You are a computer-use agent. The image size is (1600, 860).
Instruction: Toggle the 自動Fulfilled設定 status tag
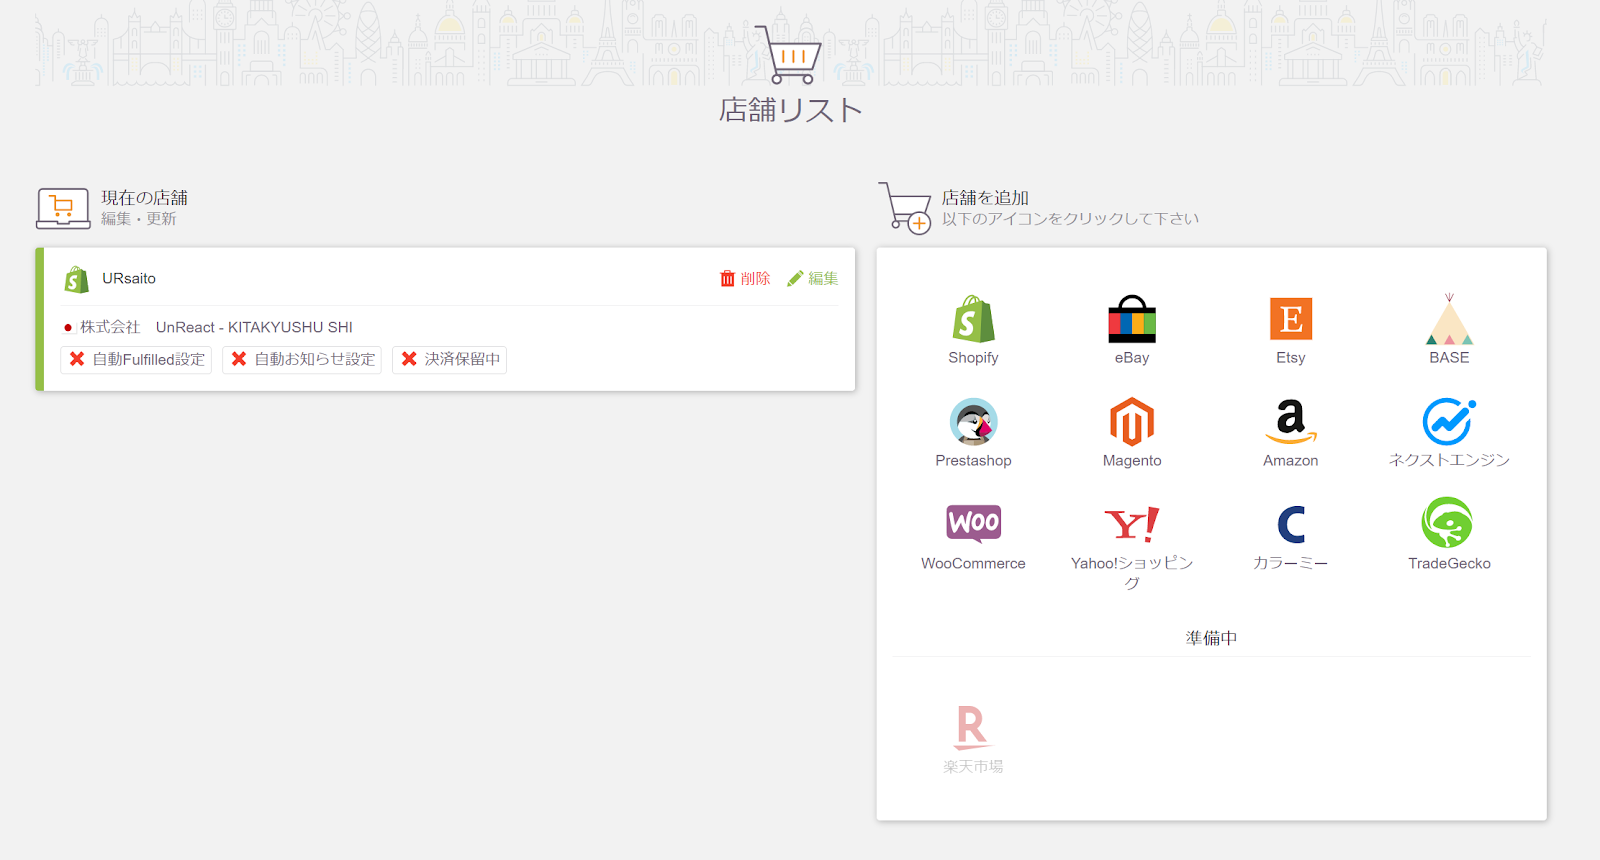click(x=137, y=359)
